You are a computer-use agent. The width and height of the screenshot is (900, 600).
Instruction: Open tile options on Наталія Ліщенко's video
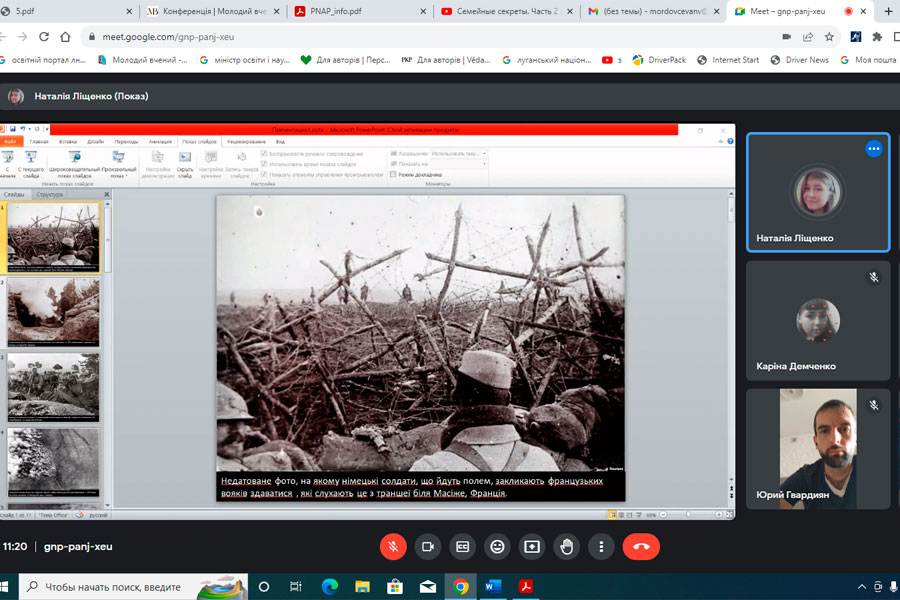coord(873,149)
